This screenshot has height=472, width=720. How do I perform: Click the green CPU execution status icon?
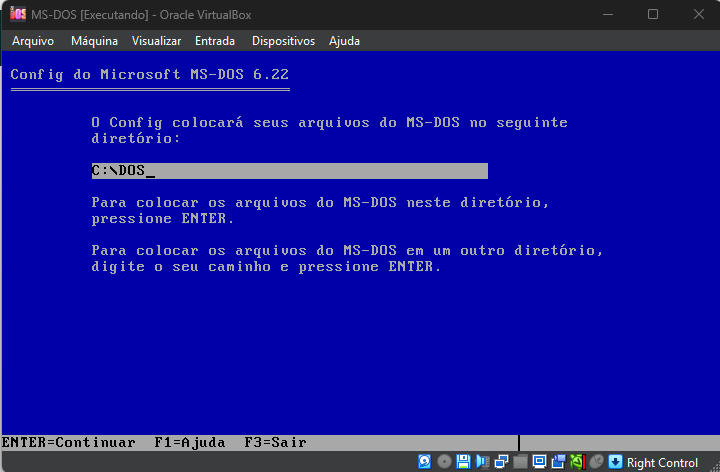(578, 461)
